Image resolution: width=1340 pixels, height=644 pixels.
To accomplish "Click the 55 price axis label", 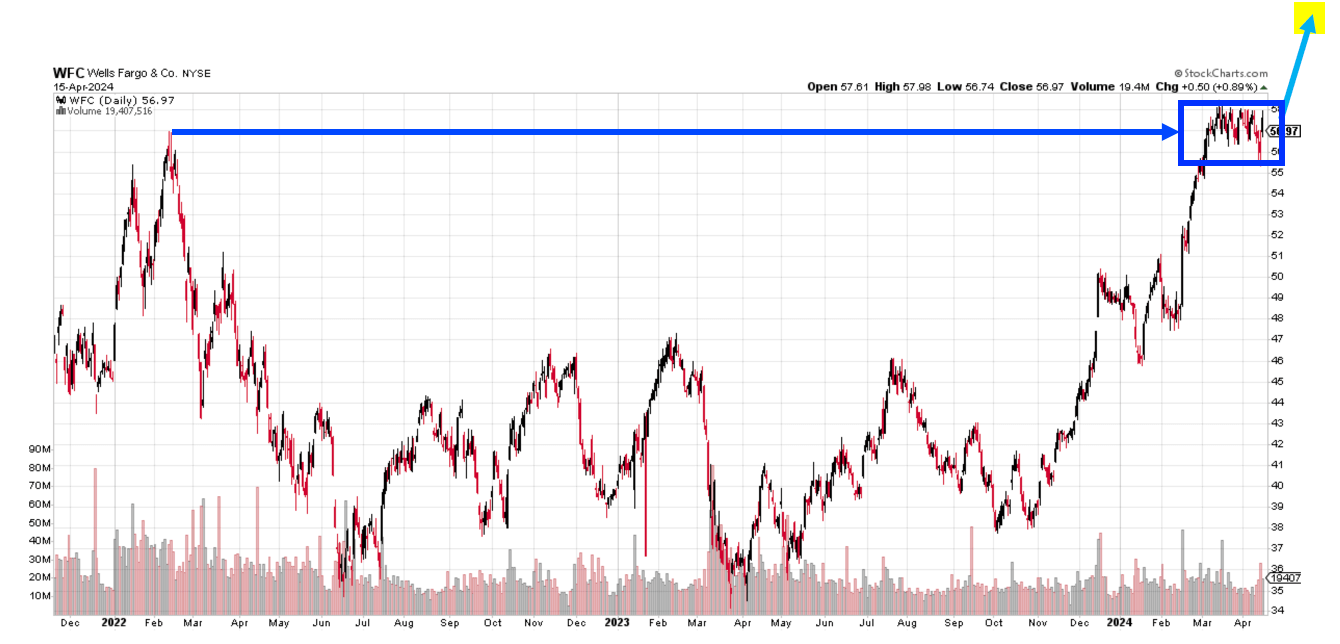I will click(x=1277, y=172).
